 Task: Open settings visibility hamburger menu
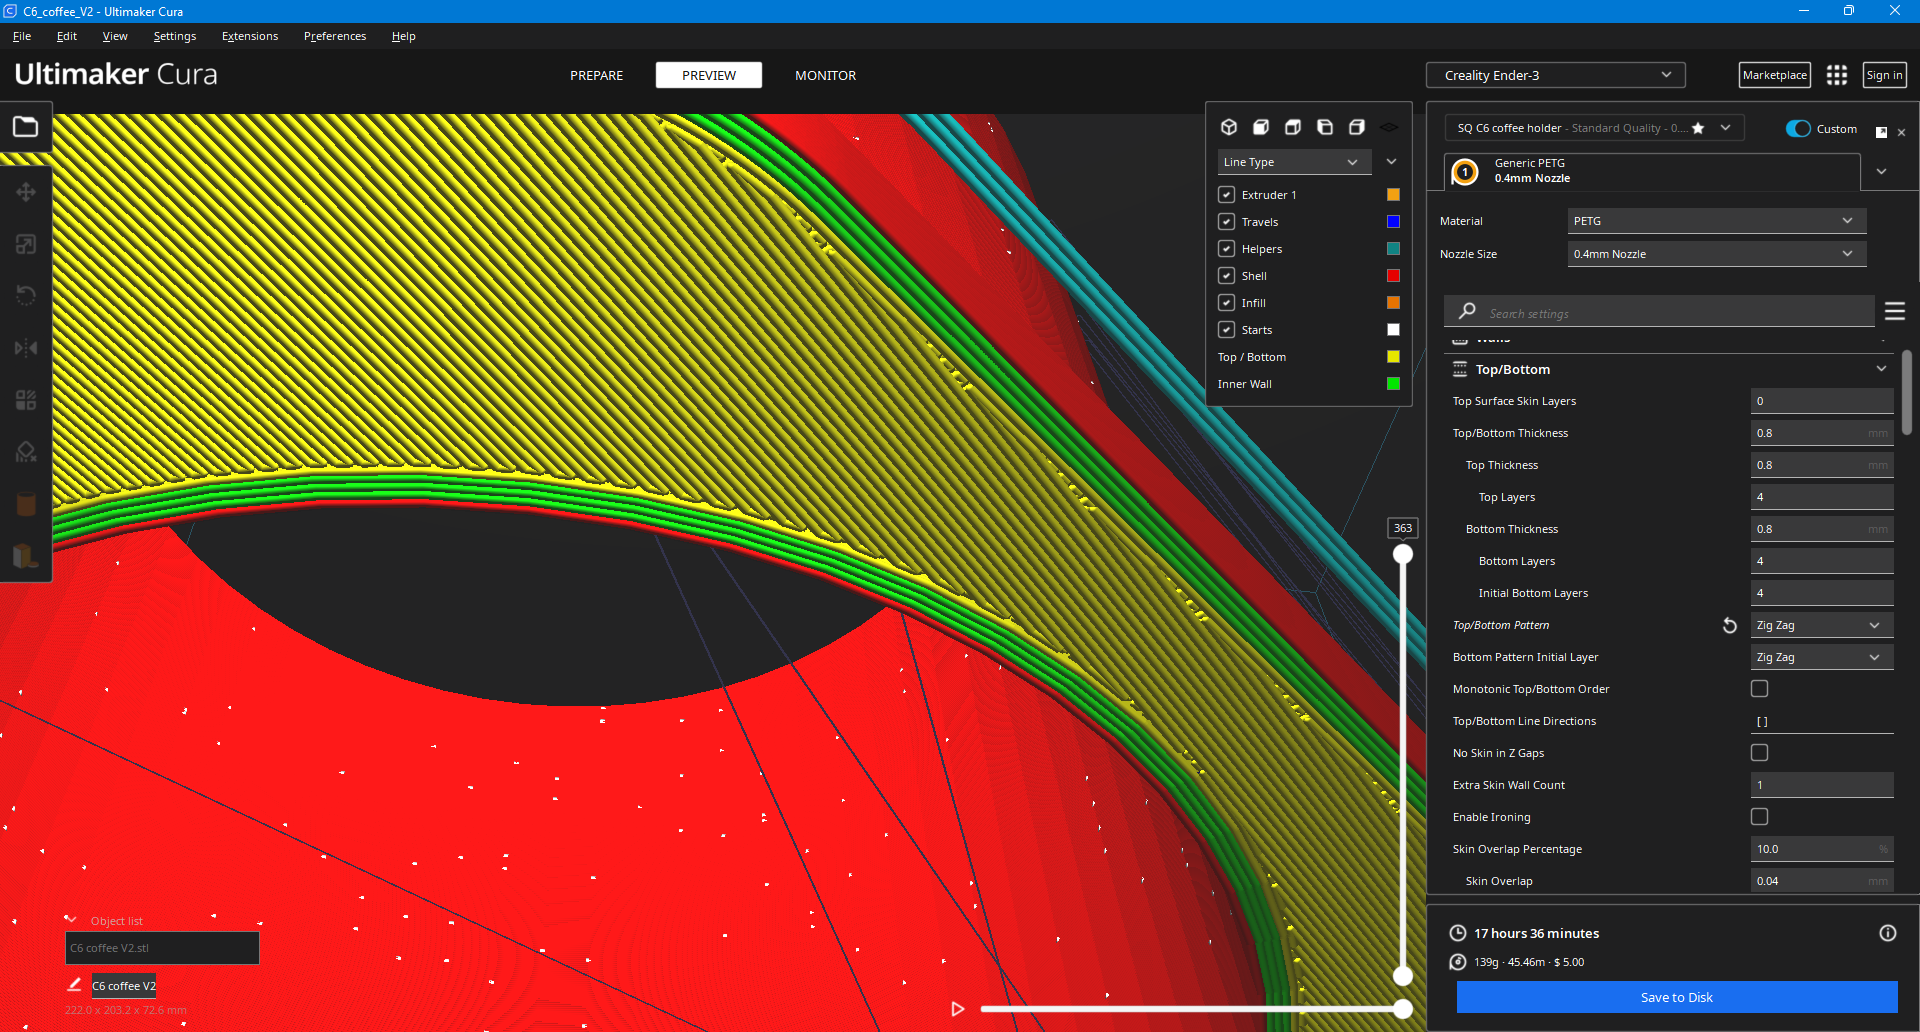(1895, 311)
